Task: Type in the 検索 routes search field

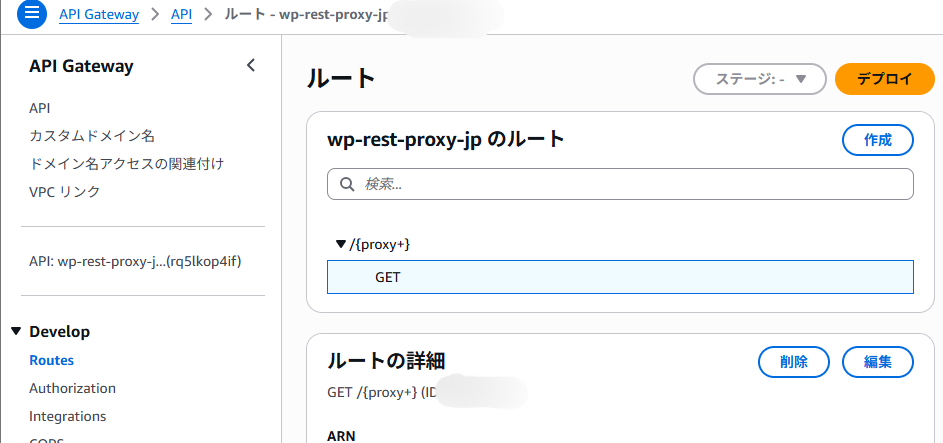Action: coord(630,184)
